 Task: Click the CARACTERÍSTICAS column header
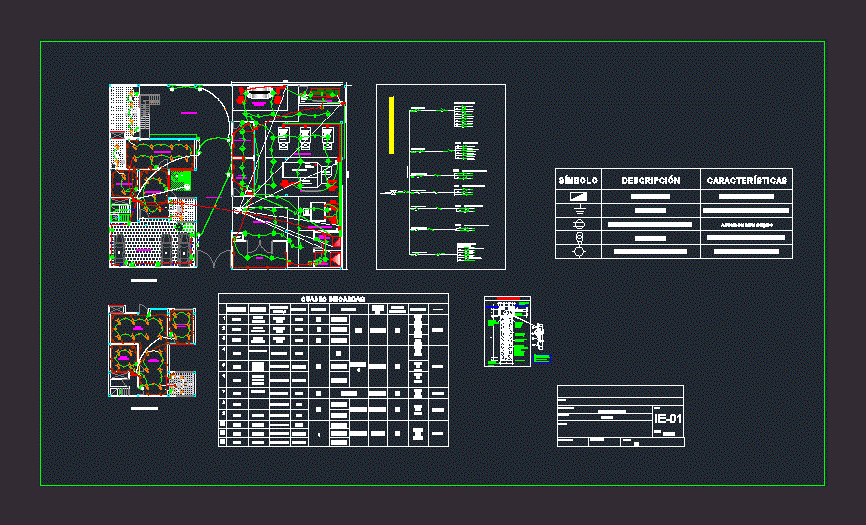click(x=746, y=180)
